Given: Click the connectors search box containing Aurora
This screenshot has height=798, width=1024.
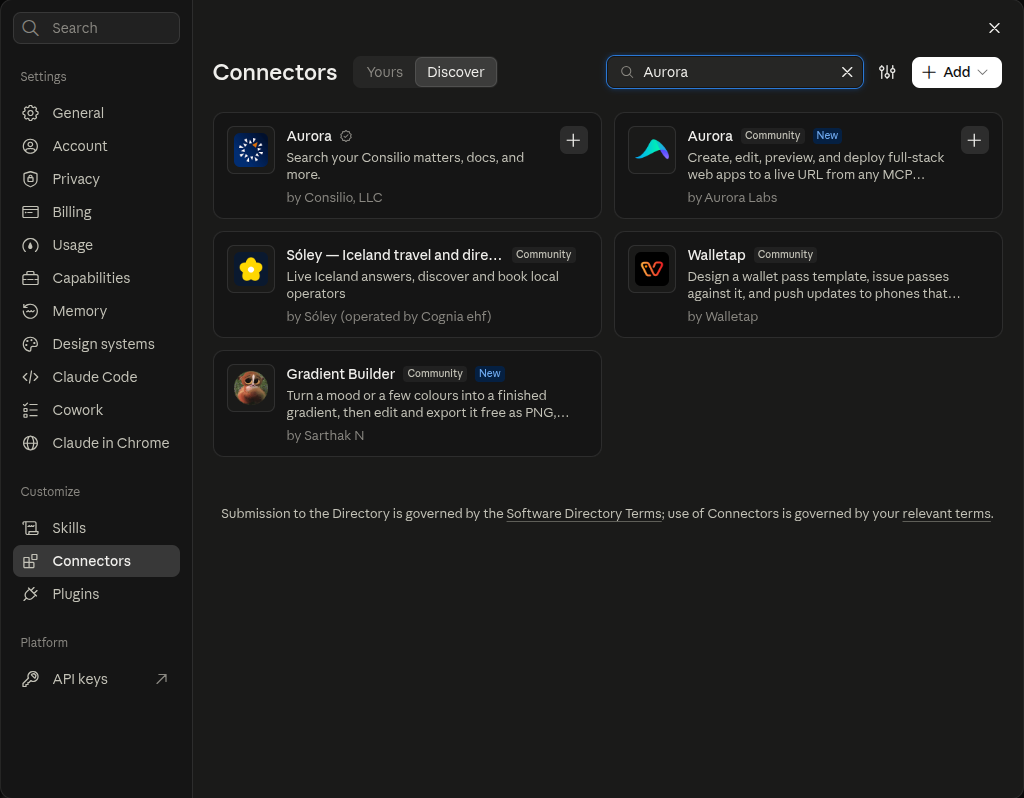Looking at the screenshot, I should point(735,72).
